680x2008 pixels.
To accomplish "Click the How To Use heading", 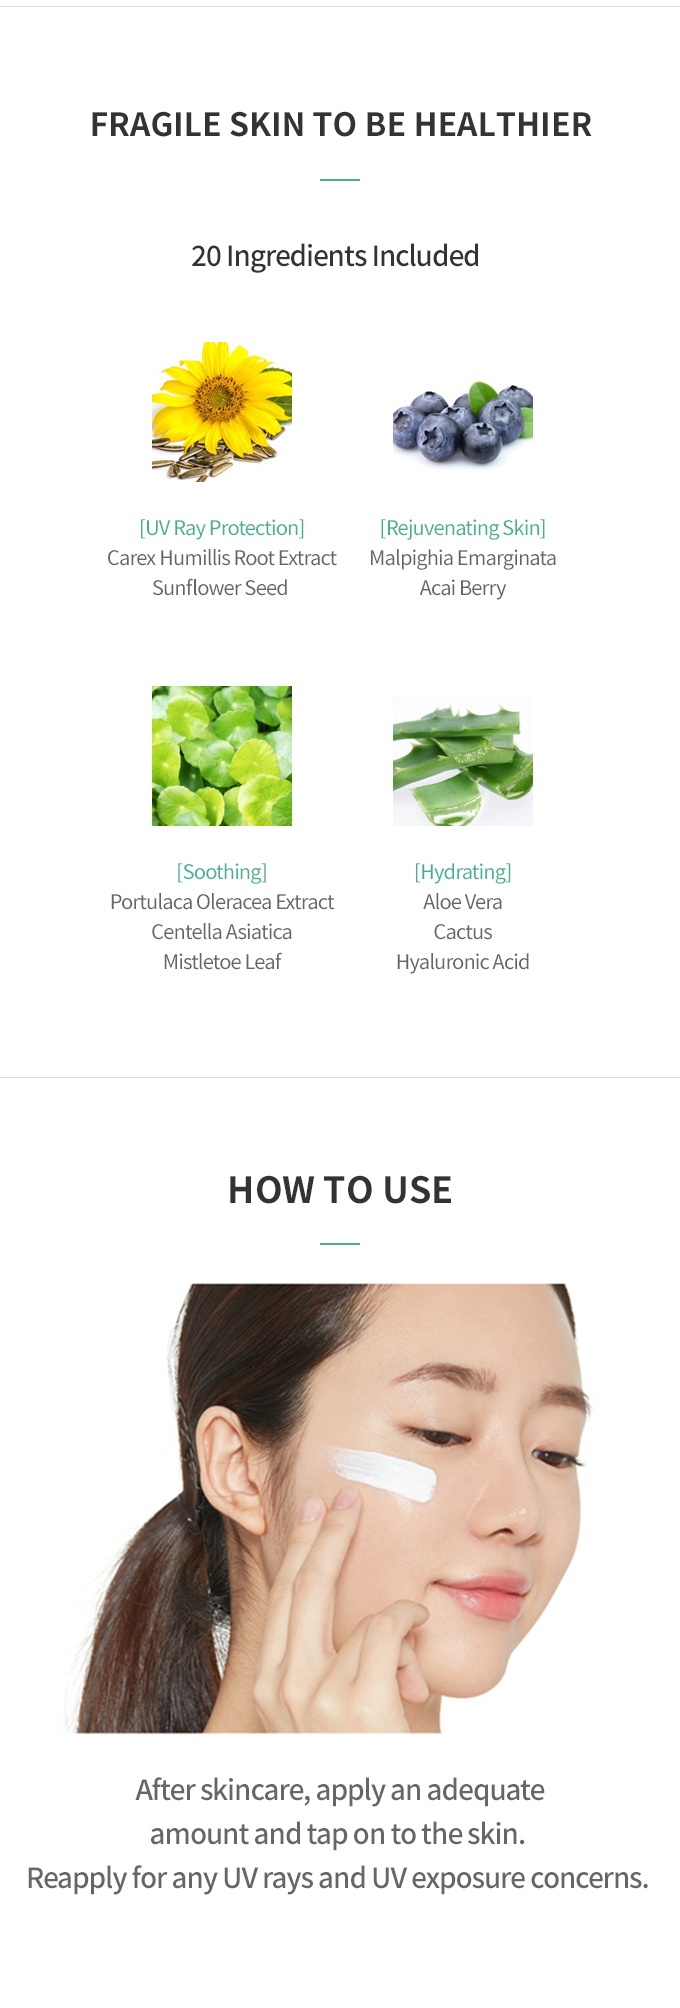I will click(340, 1190).
